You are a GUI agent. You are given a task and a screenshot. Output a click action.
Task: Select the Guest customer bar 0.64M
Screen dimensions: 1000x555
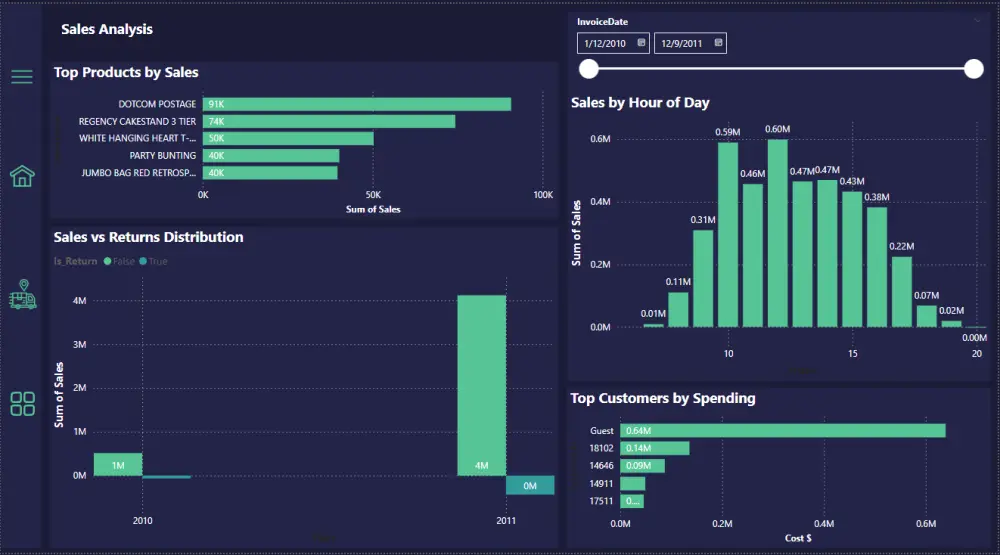point(783,431)
